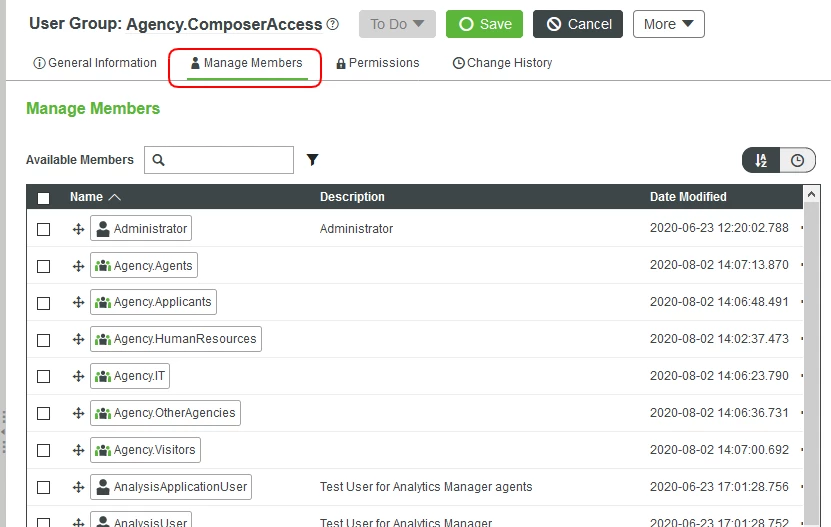Check the Agency.OtherAgencies checkbox
The image size is (831, 527).
click(43, 414)
